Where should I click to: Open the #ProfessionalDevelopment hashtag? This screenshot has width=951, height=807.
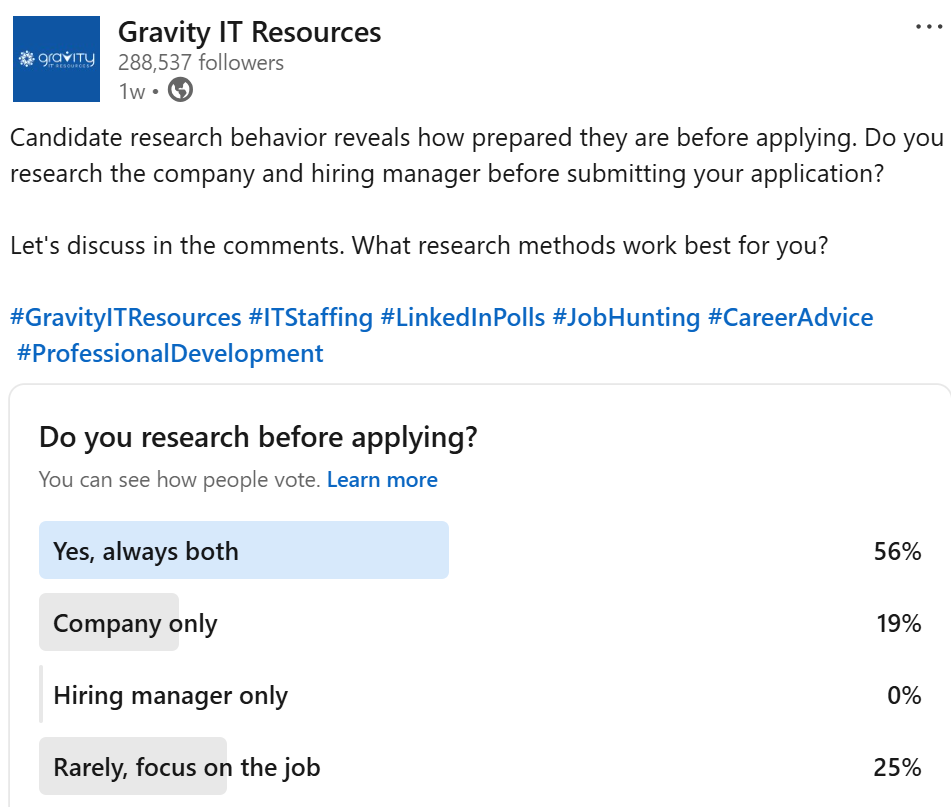click(170, 353)
